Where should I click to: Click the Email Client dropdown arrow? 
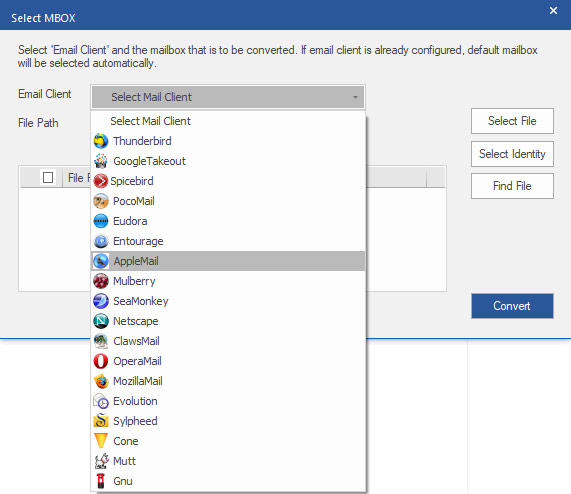click(355, 97)
